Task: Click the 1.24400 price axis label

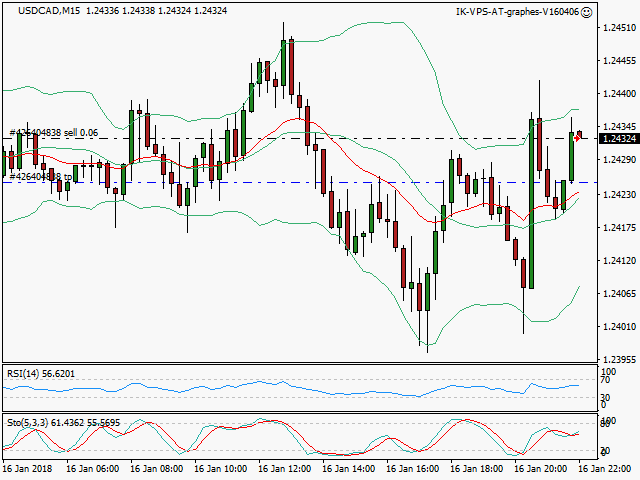Action: click(617, 94)
